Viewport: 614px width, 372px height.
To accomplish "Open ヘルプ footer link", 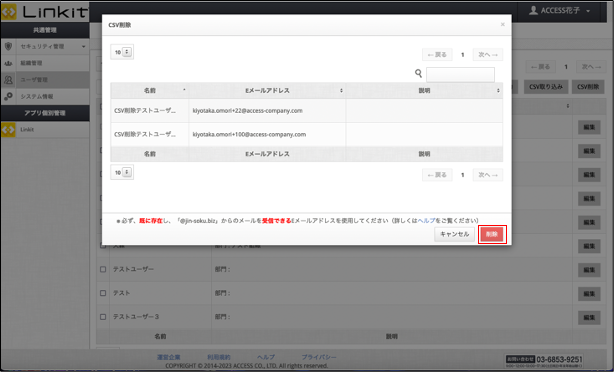I will (266, 357).
